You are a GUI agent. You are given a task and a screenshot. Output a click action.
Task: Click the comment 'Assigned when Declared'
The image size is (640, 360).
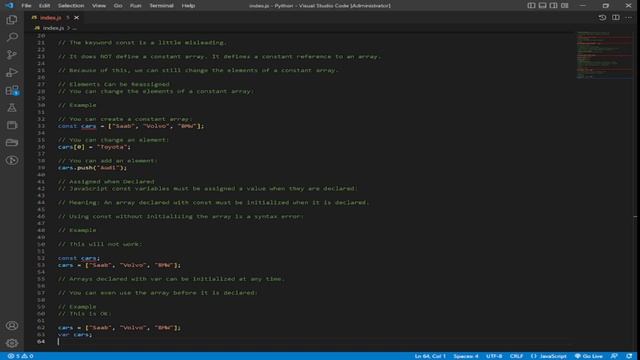coord(106,181)
